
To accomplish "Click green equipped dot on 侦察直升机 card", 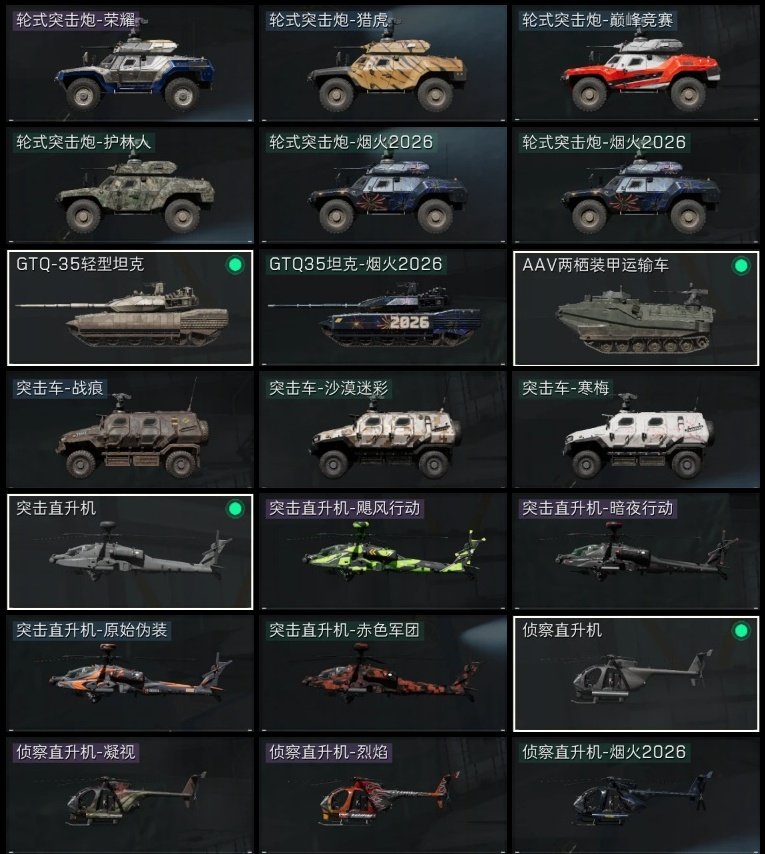I will (x=741, y=631).
